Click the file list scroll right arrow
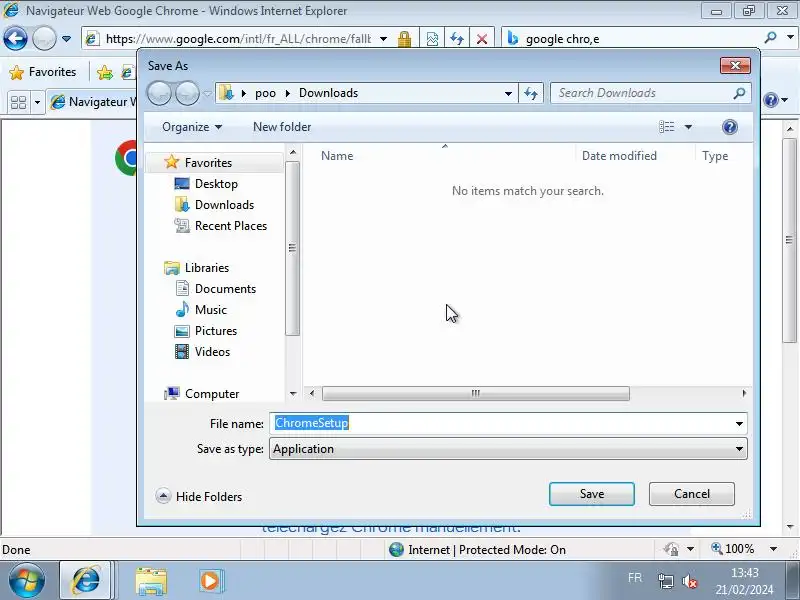The image size is (800, 600). click(744, 393)
